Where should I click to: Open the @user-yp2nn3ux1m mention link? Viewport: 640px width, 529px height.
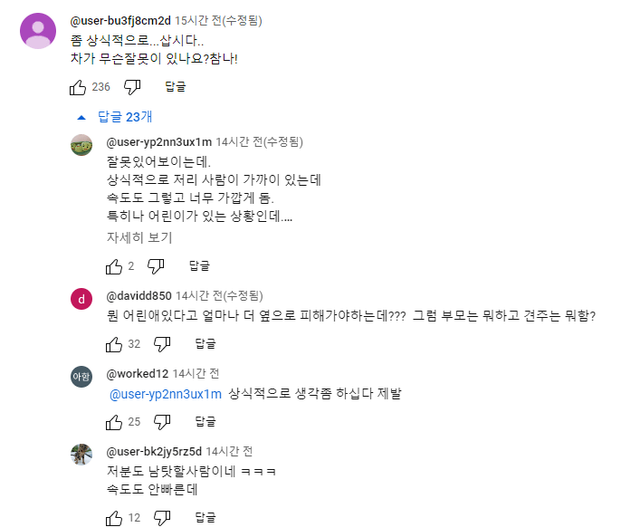tap(164, 394)
